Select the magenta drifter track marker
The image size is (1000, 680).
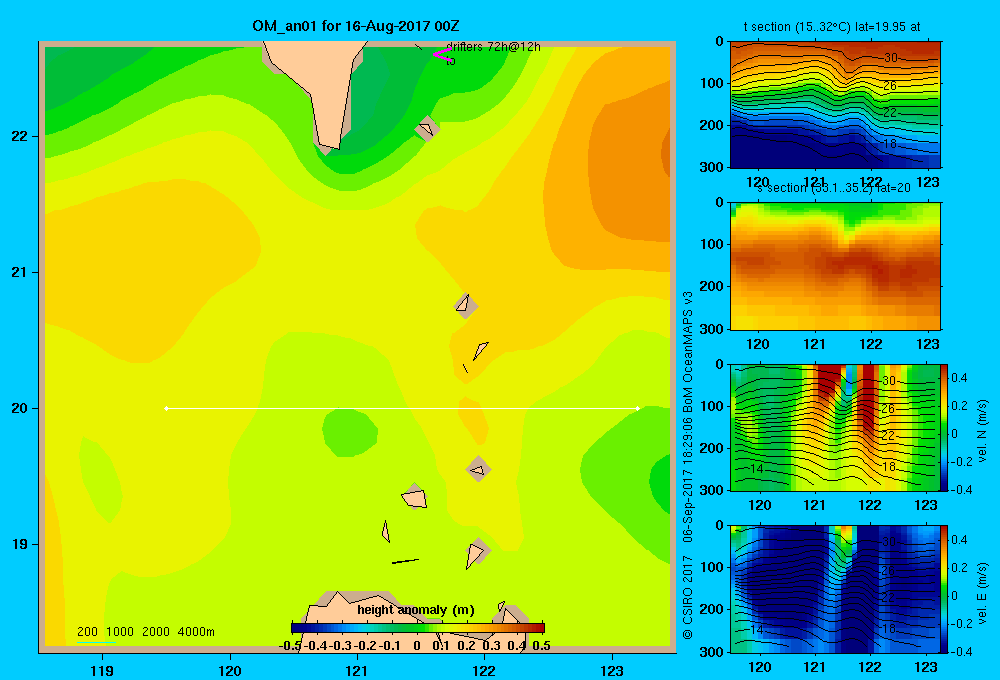click(442, 54)
